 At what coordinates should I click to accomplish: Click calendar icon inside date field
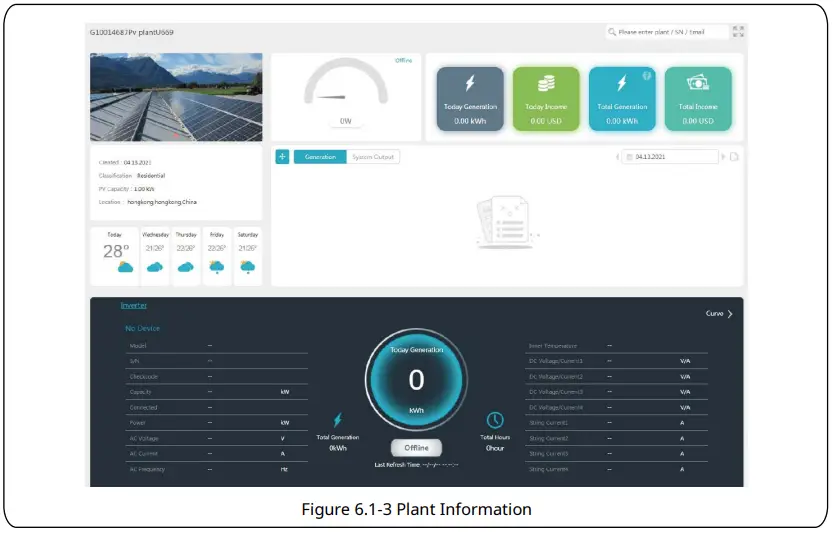point(629,157)
